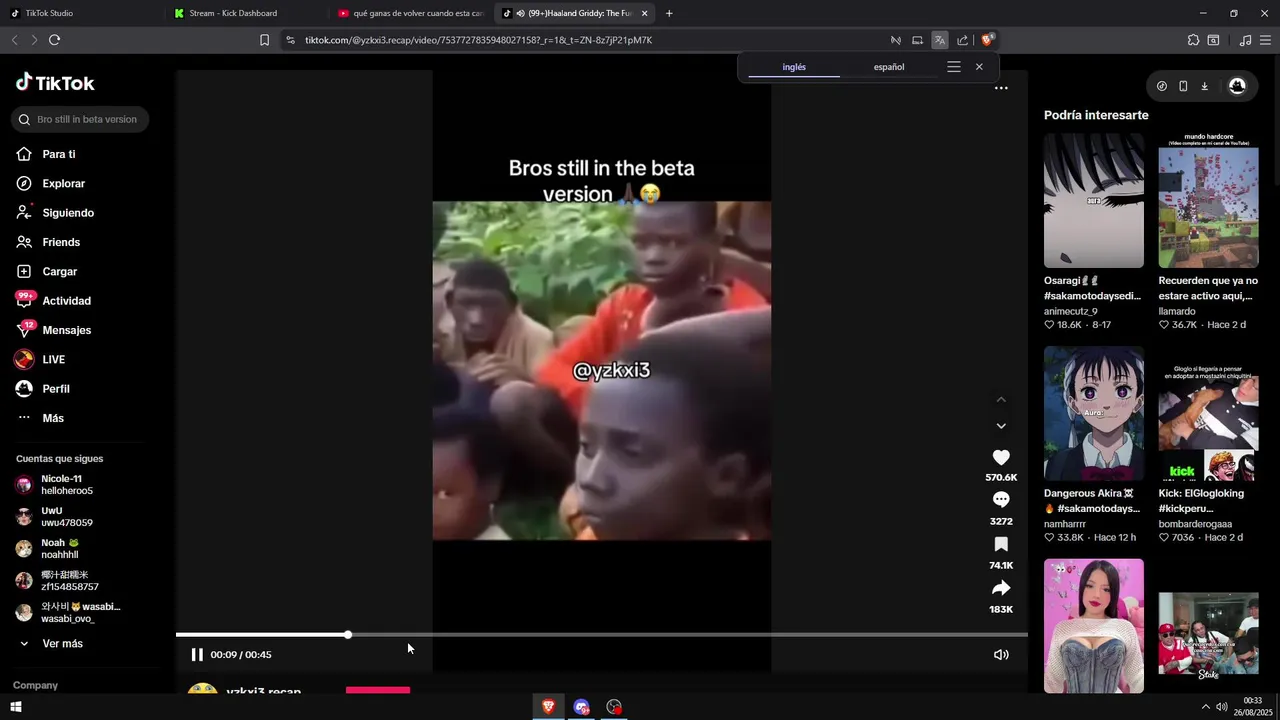
Task: Click the get app phone icon
Action: pyautogui.click(x=1183, y=86)
